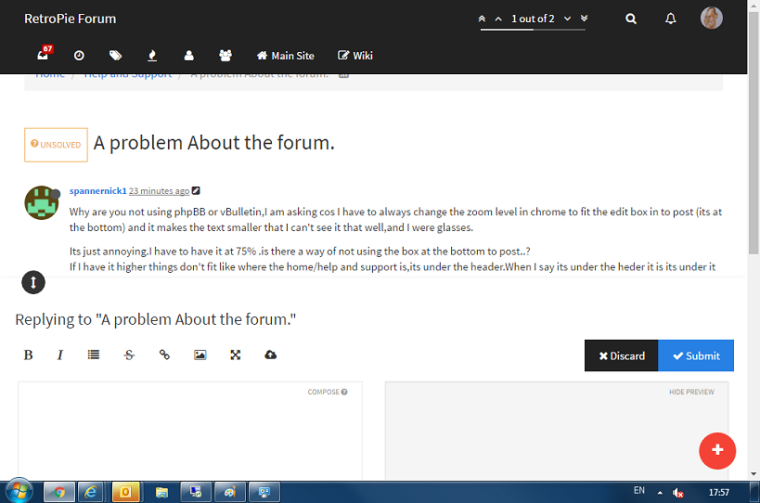Open Internet Explorer from taskbar
The image size is (760, 503).
point(91,492)
